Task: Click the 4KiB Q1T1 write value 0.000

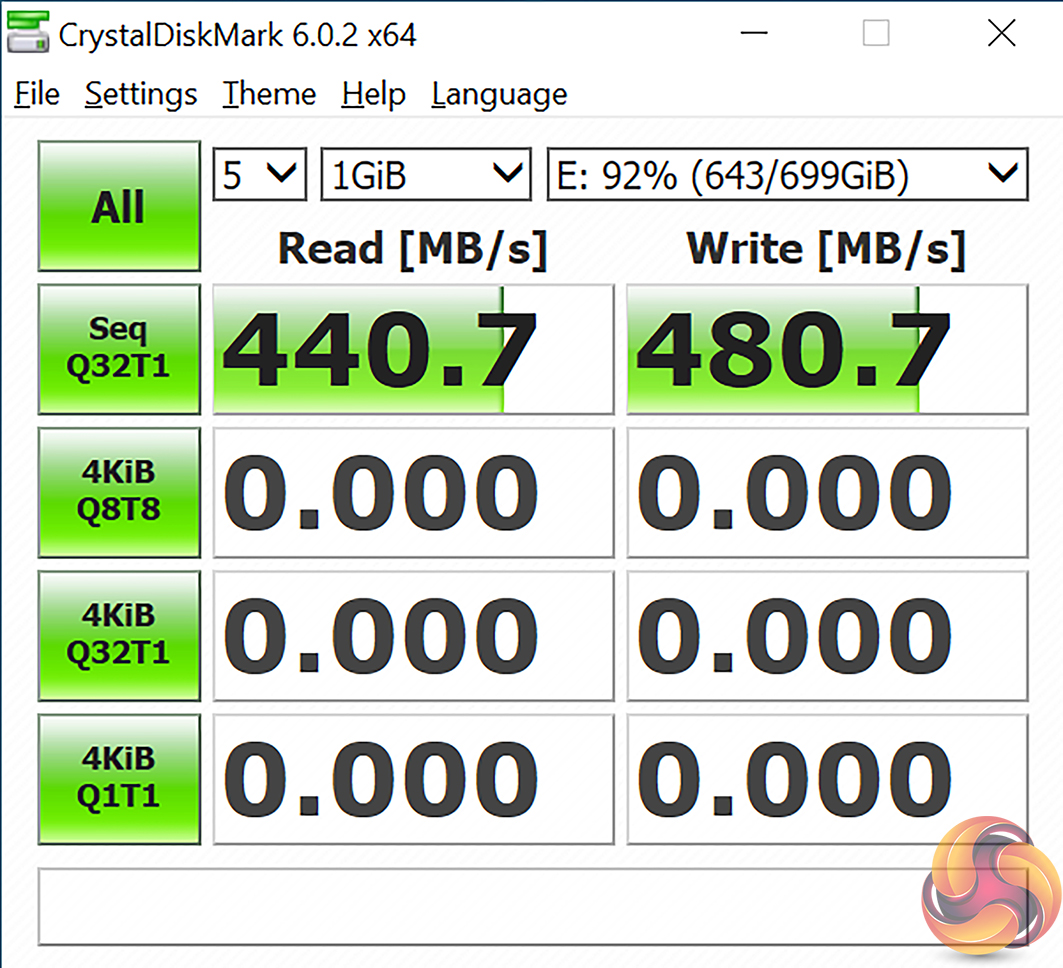Action: click(x=827, y=780)
